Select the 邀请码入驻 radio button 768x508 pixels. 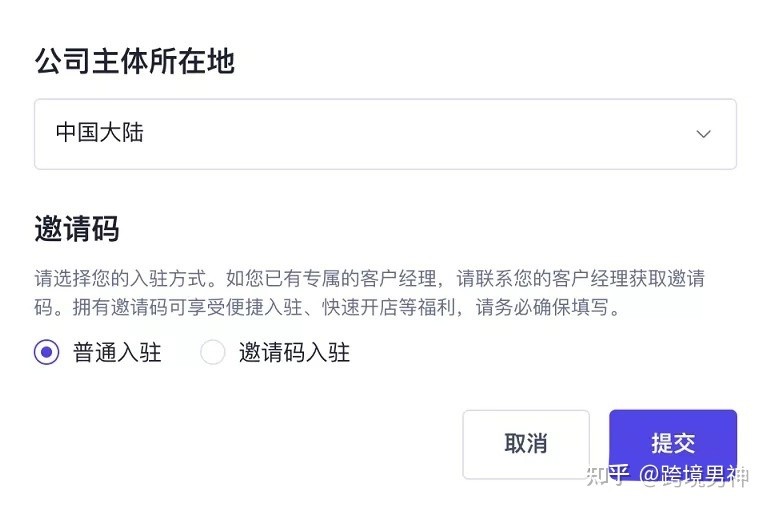click(x=213, y=352)
